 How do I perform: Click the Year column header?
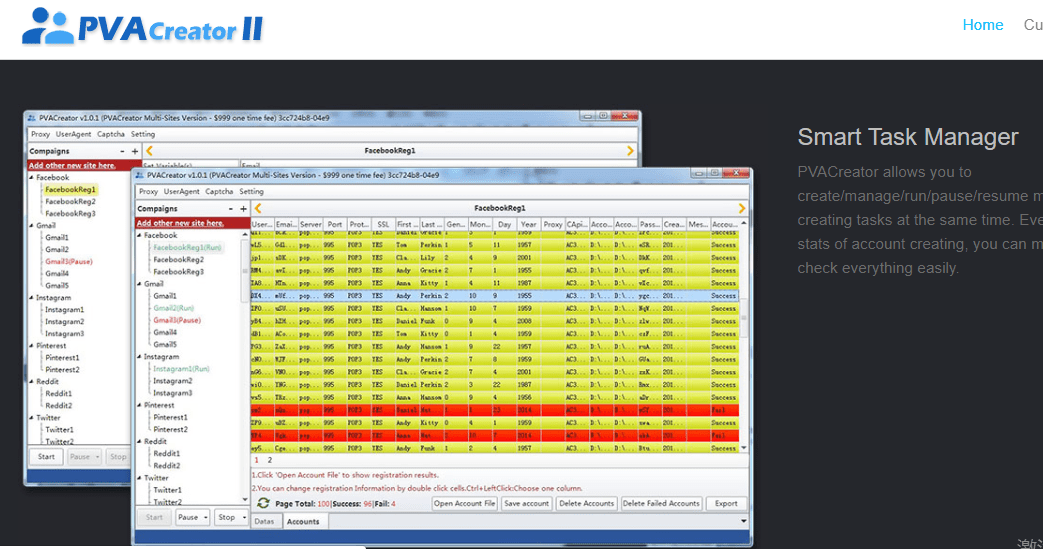pos(528,225)
